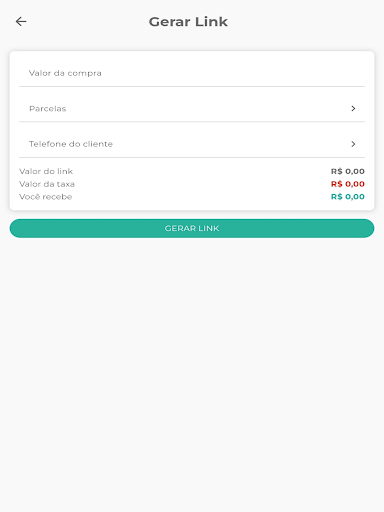Click the green R$ 0,00 received amount
This screenshot has height=512, width=384.
pos(348,197)
